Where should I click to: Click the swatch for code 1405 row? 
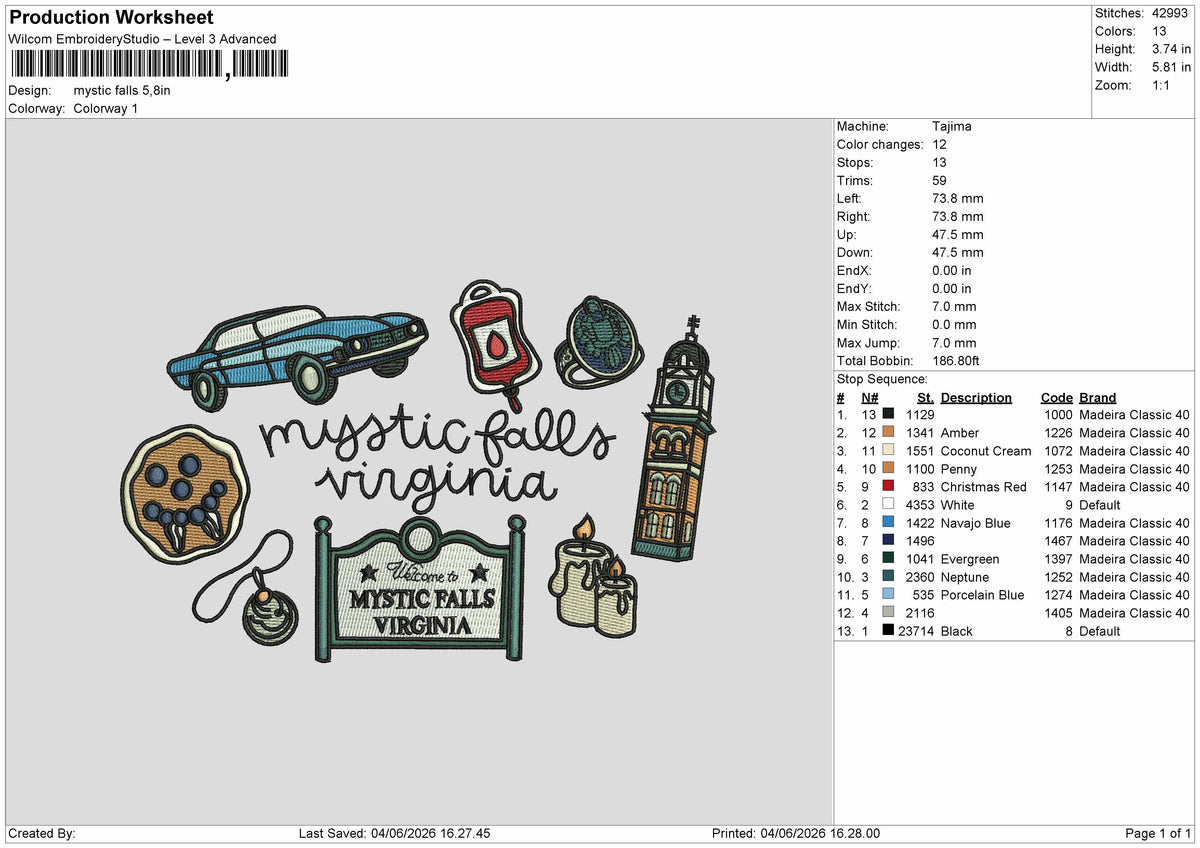tap(888, 613)
